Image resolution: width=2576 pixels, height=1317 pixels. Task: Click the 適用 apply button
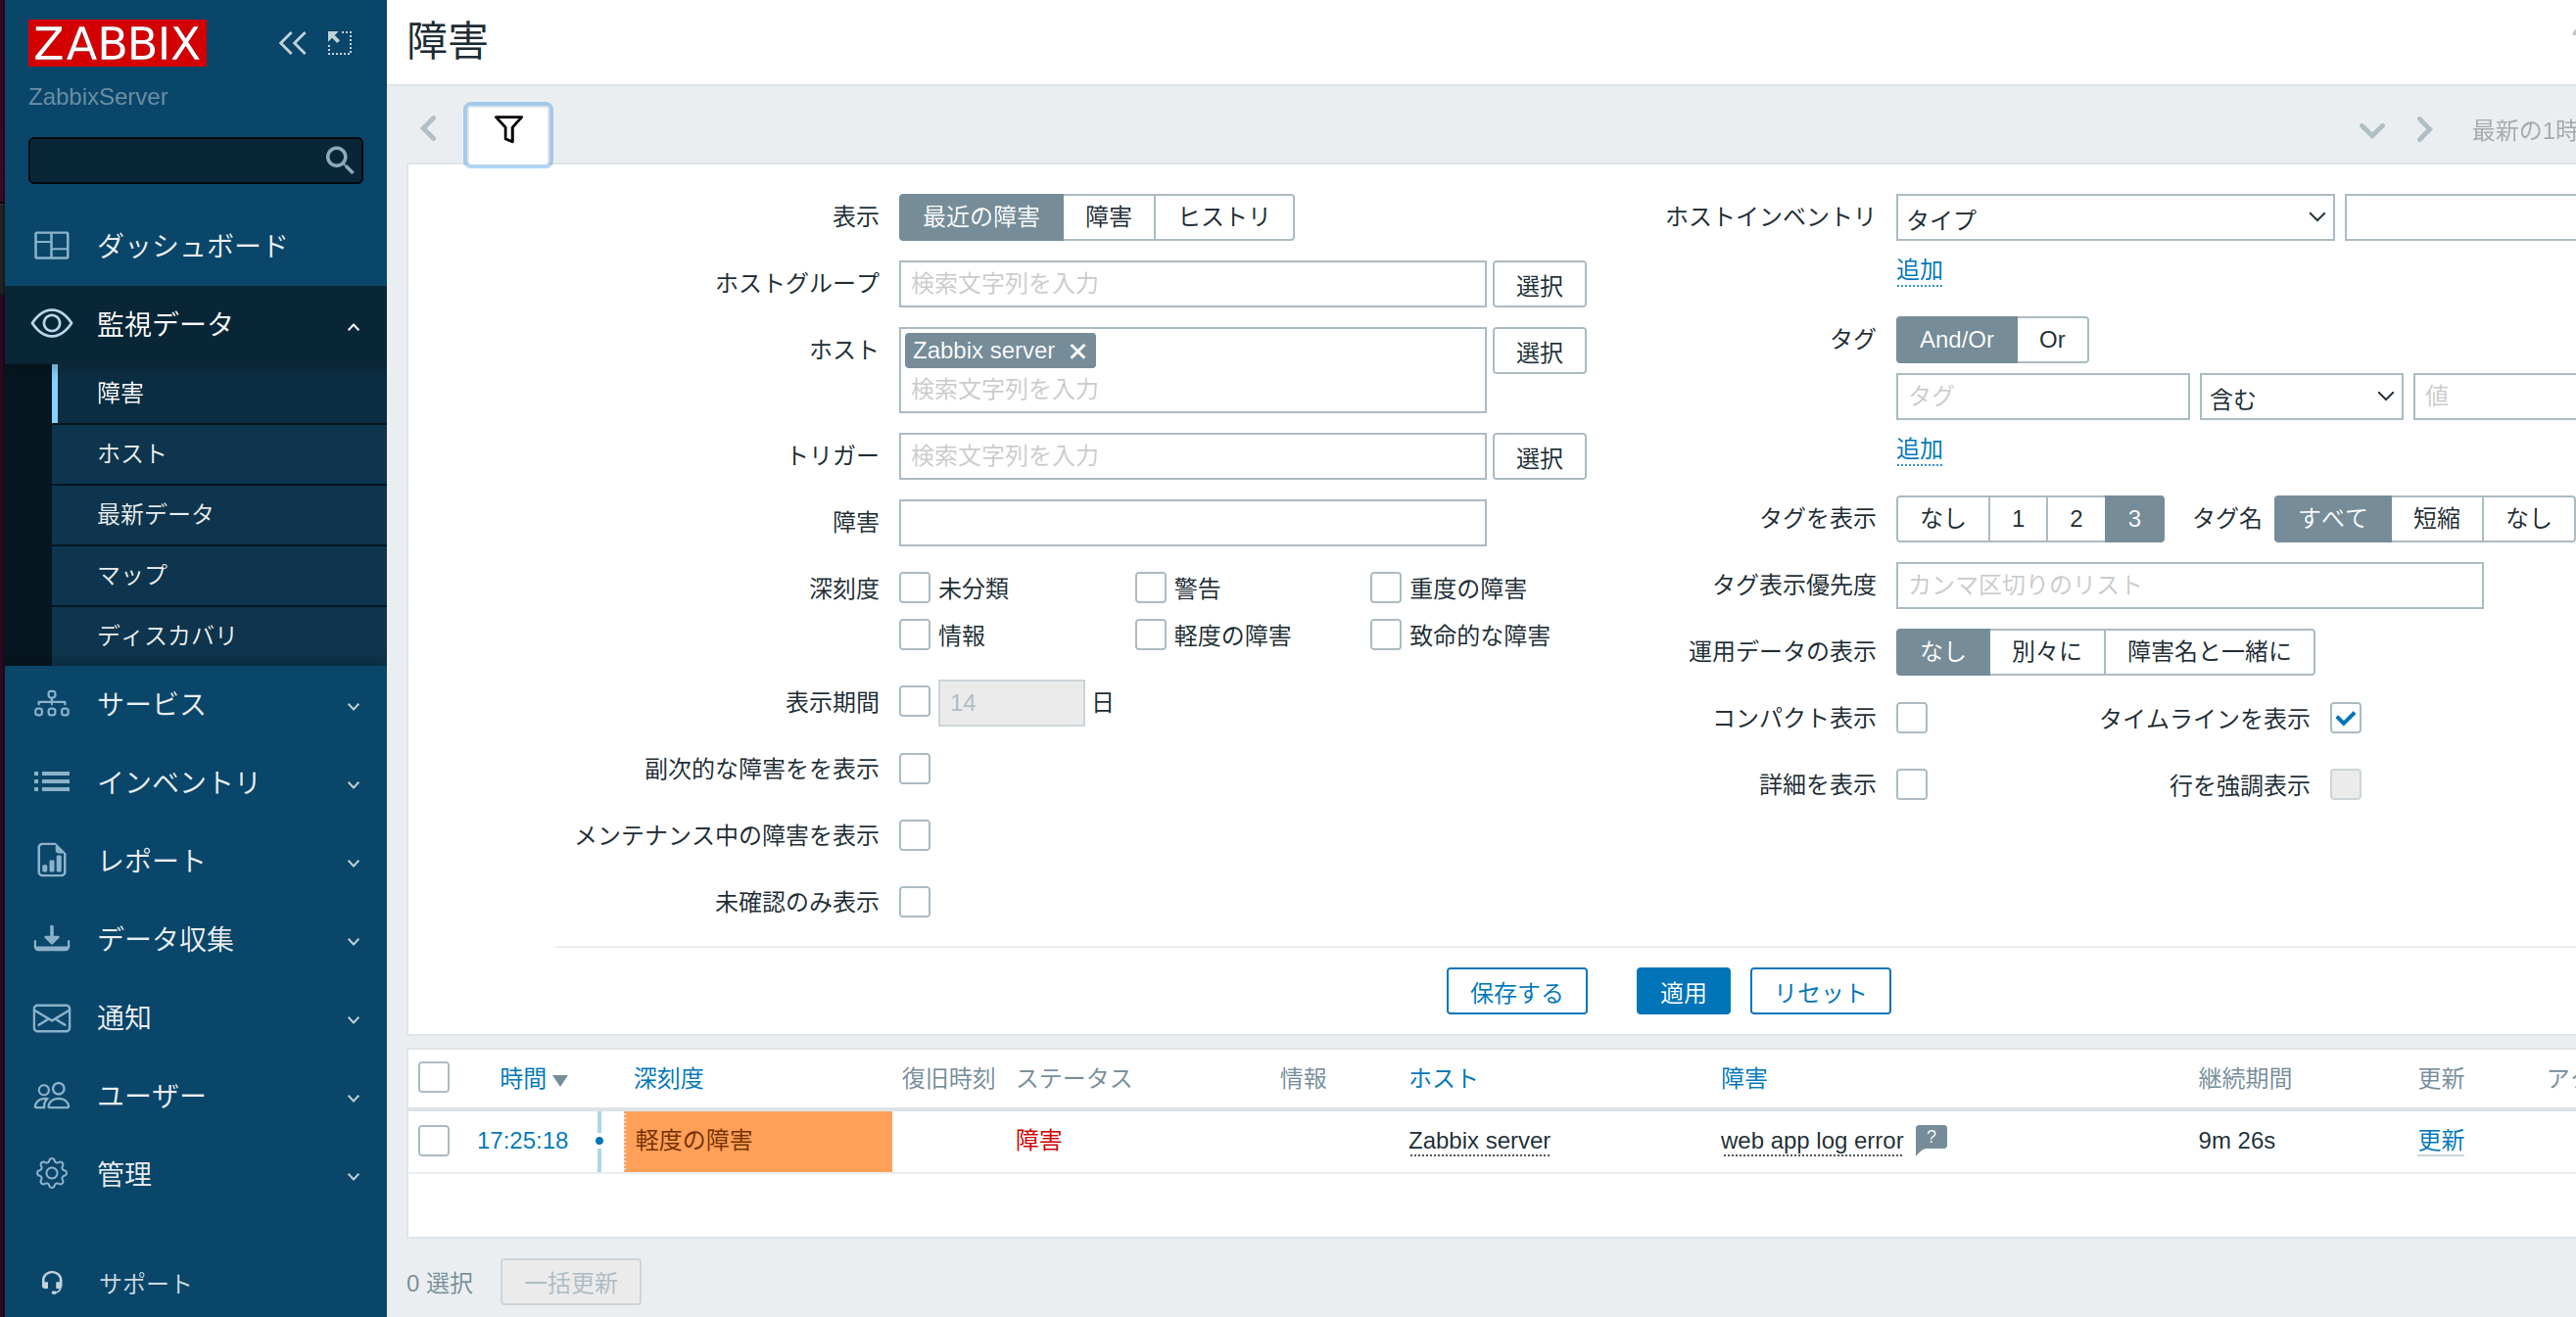[1682, 991]
